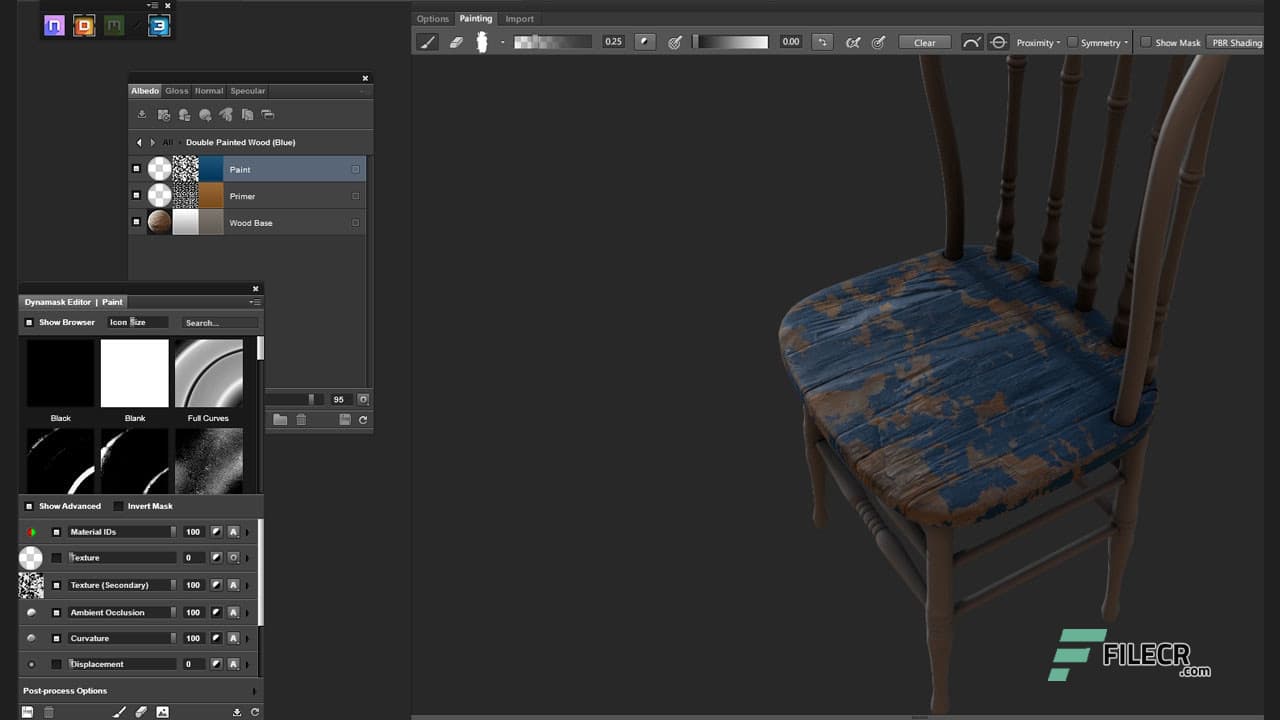
Task: Open the Proximity dropdown
Action: click(1038, 42)
